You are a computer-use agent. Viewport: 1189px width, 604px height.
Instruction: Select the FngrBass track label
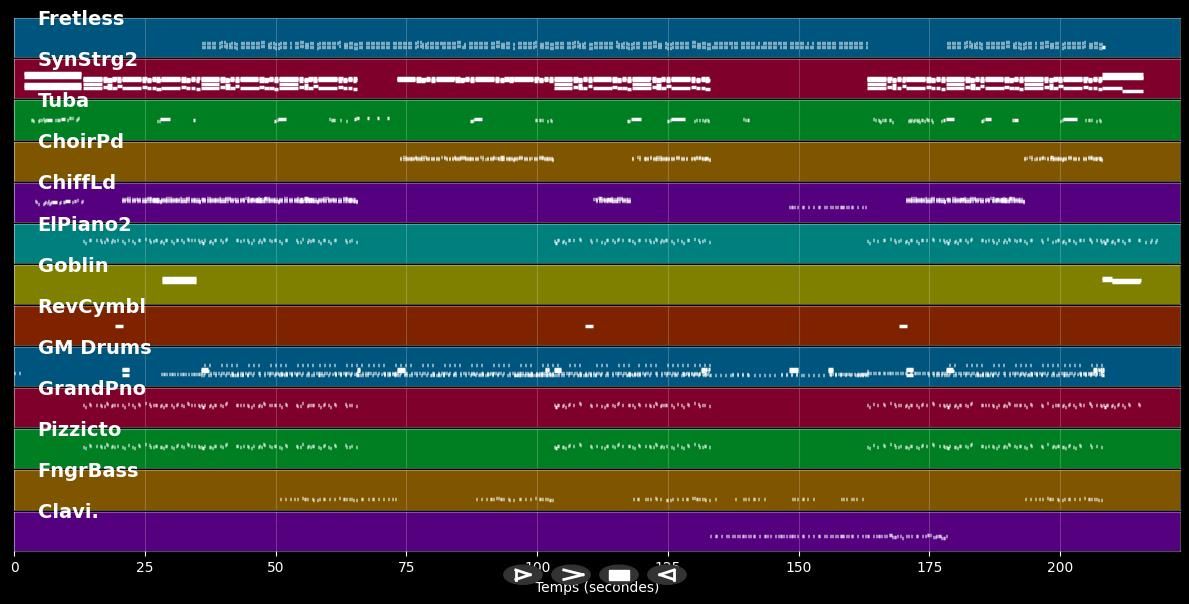pos(88,471)
